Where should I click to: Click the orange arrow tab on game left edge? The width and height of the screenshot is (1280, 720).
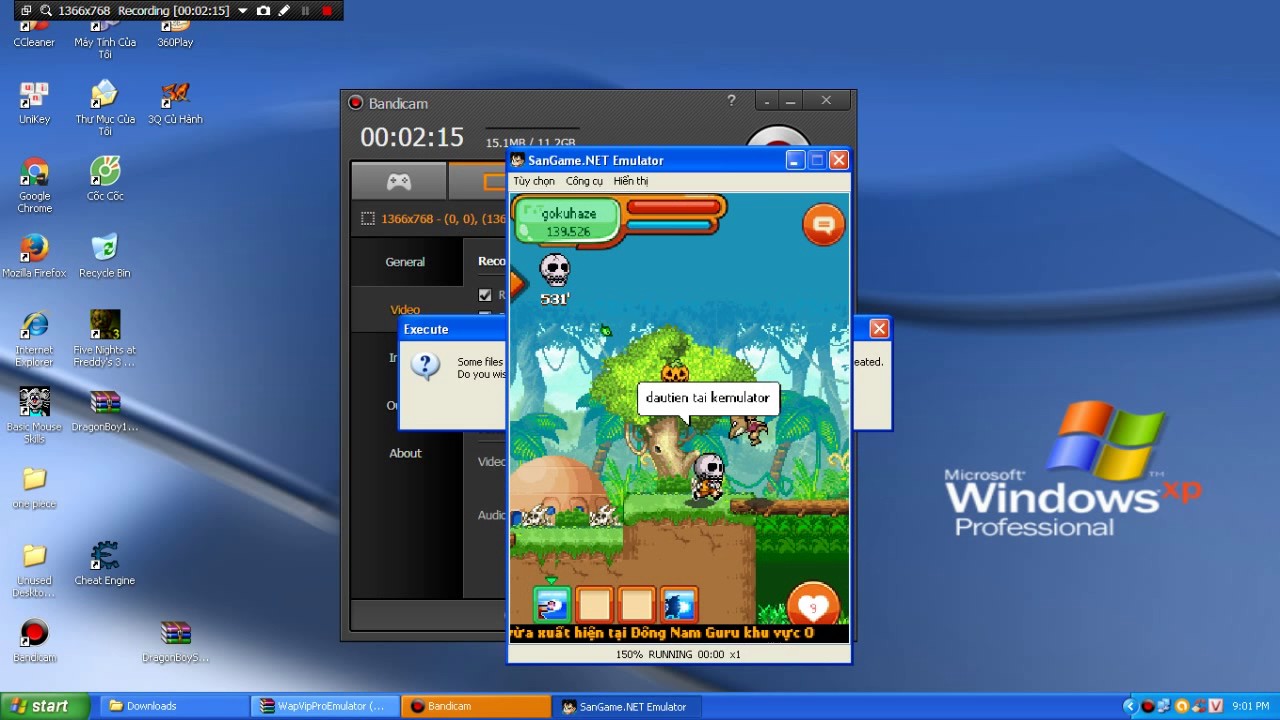516,284
